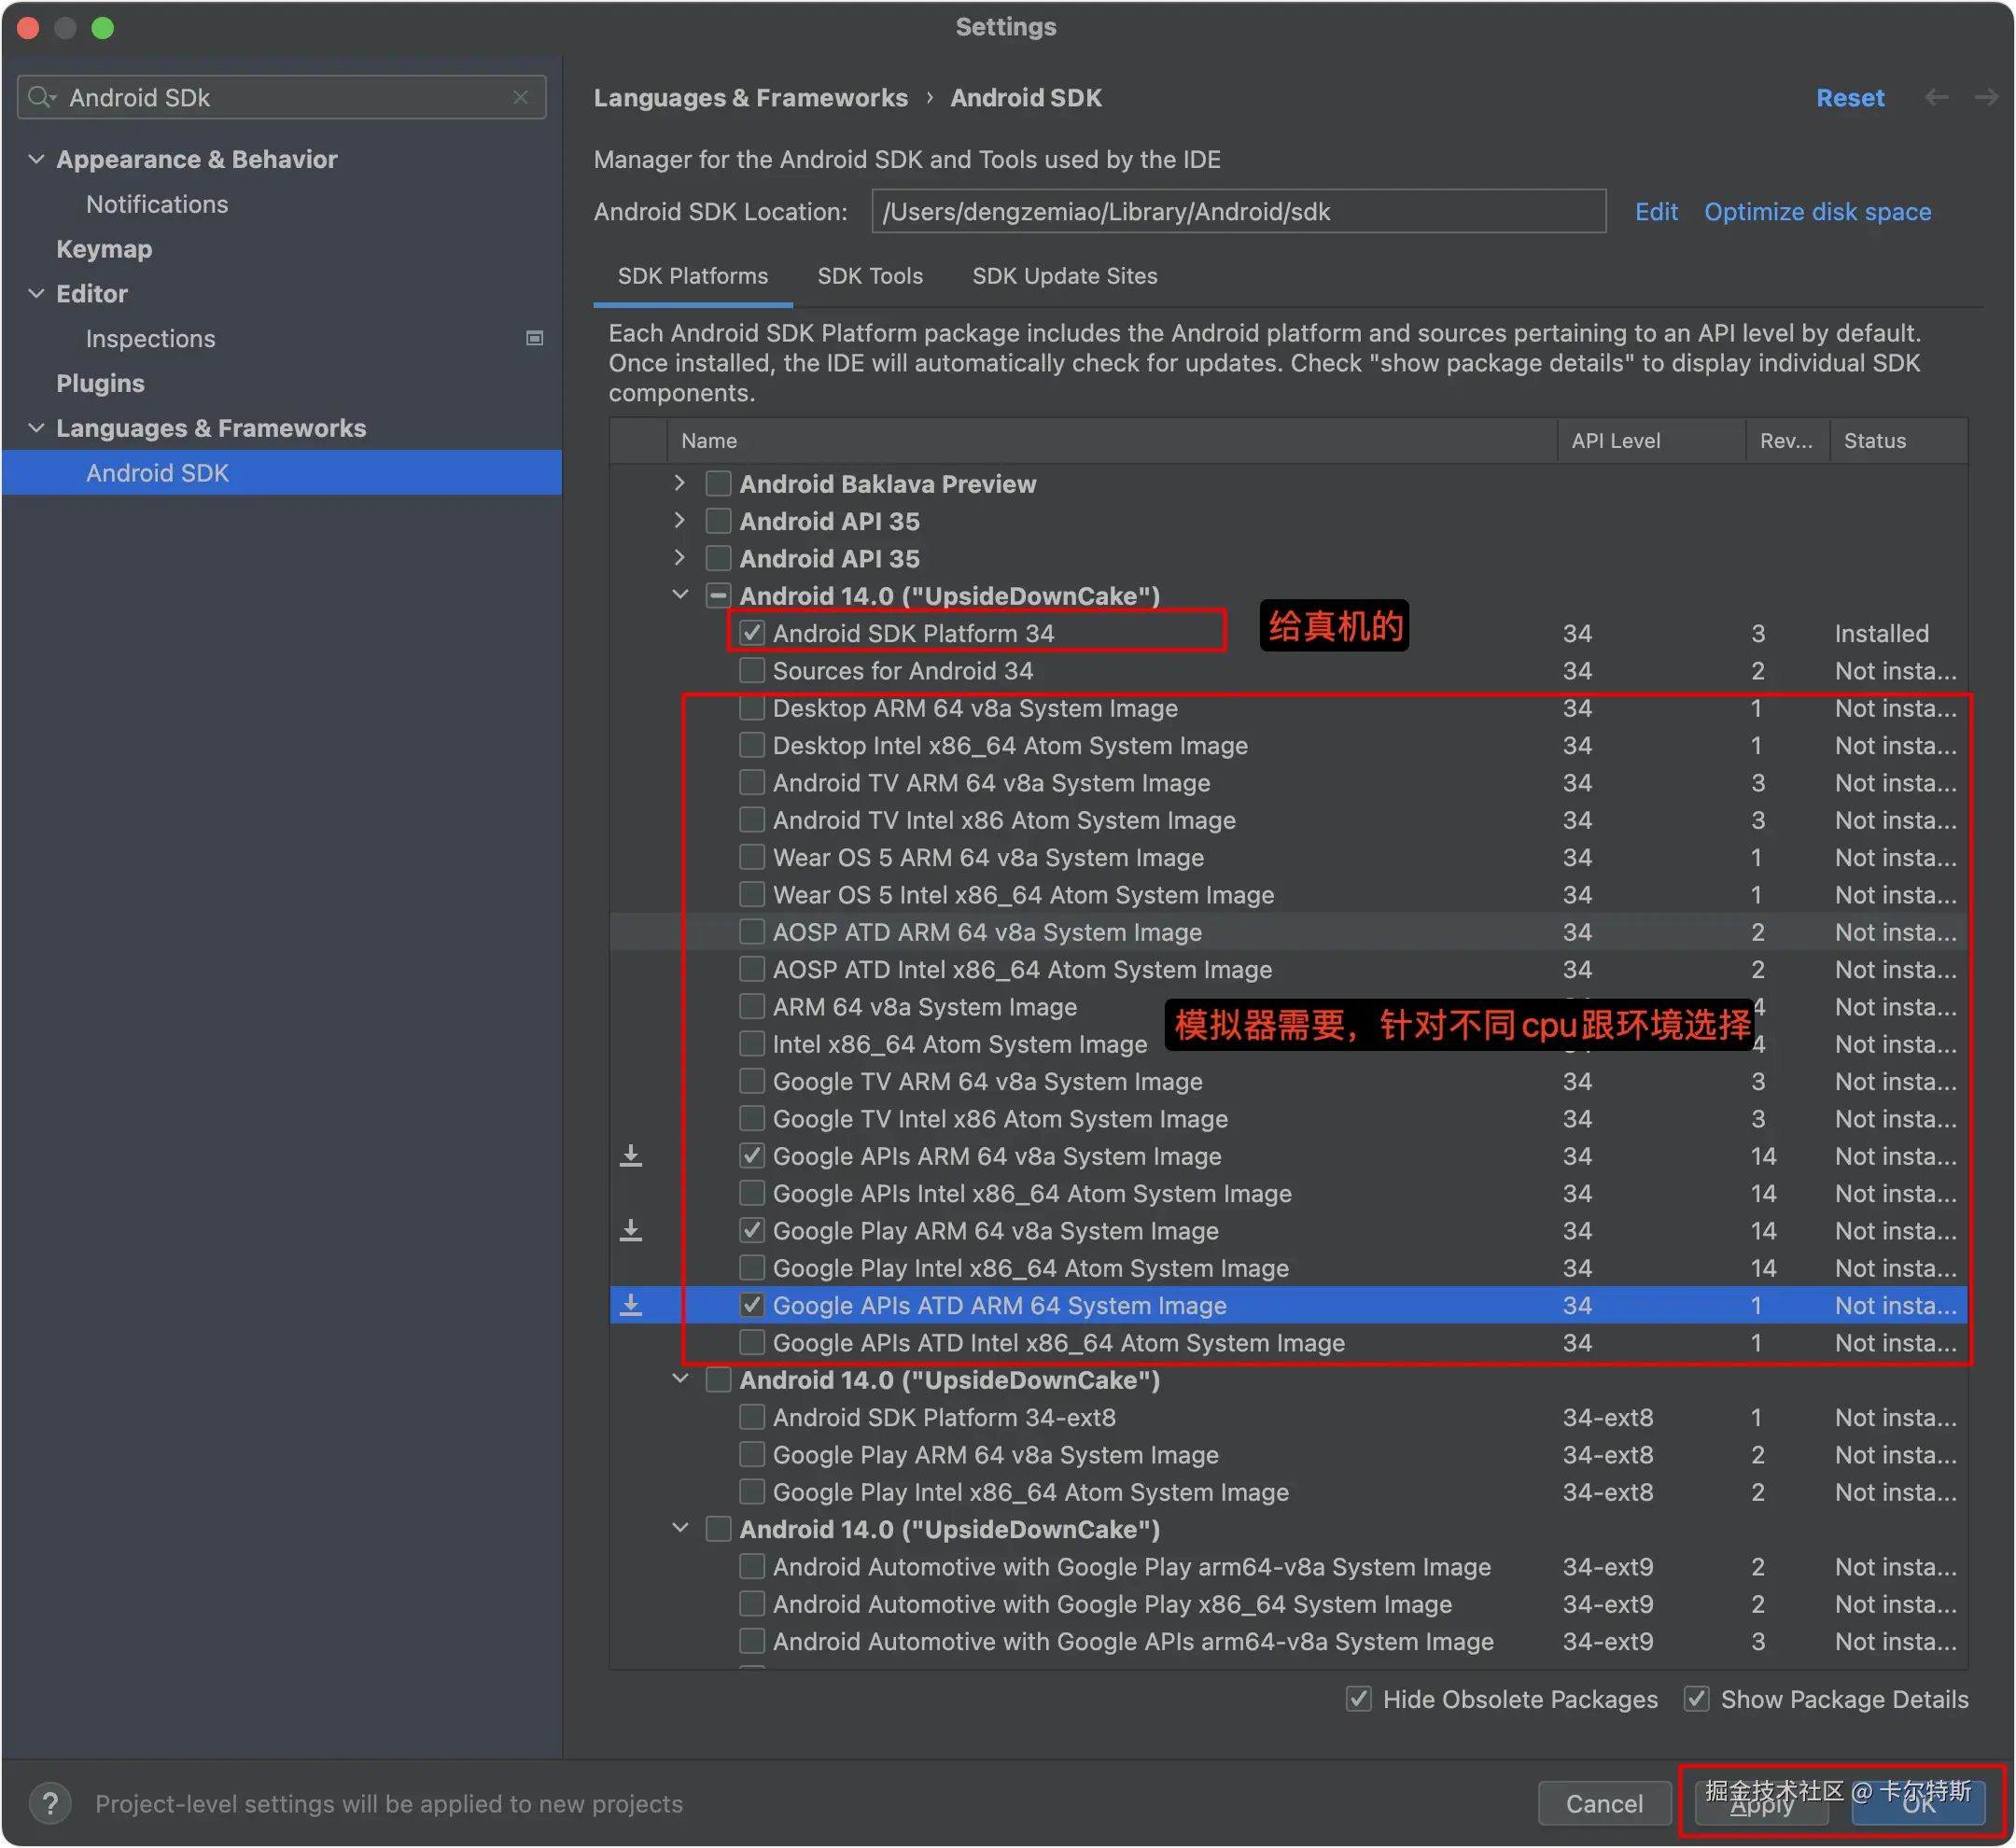Open SDK Update Sites tab

(1064, 276)
